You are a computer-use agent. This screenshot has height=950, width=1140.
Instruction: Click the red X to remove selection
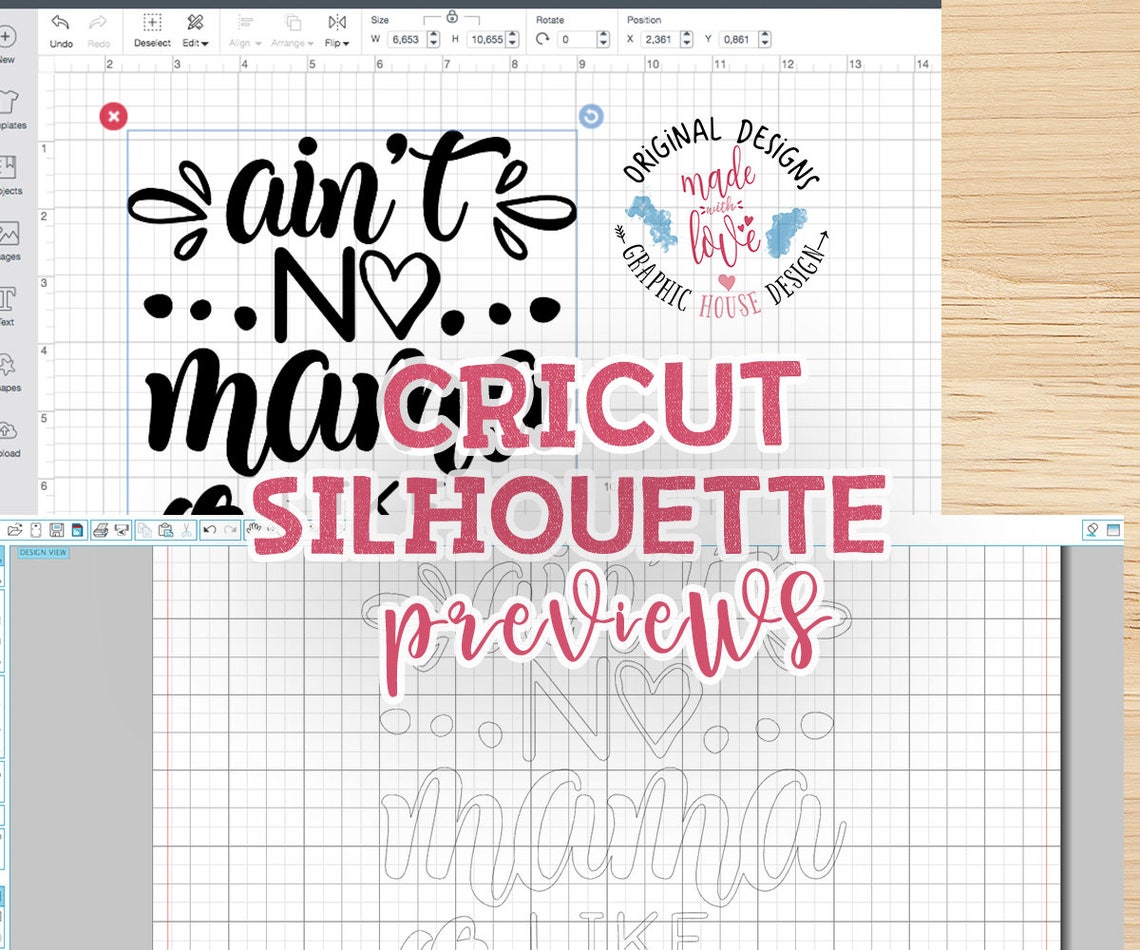click(x=113, y=115)
